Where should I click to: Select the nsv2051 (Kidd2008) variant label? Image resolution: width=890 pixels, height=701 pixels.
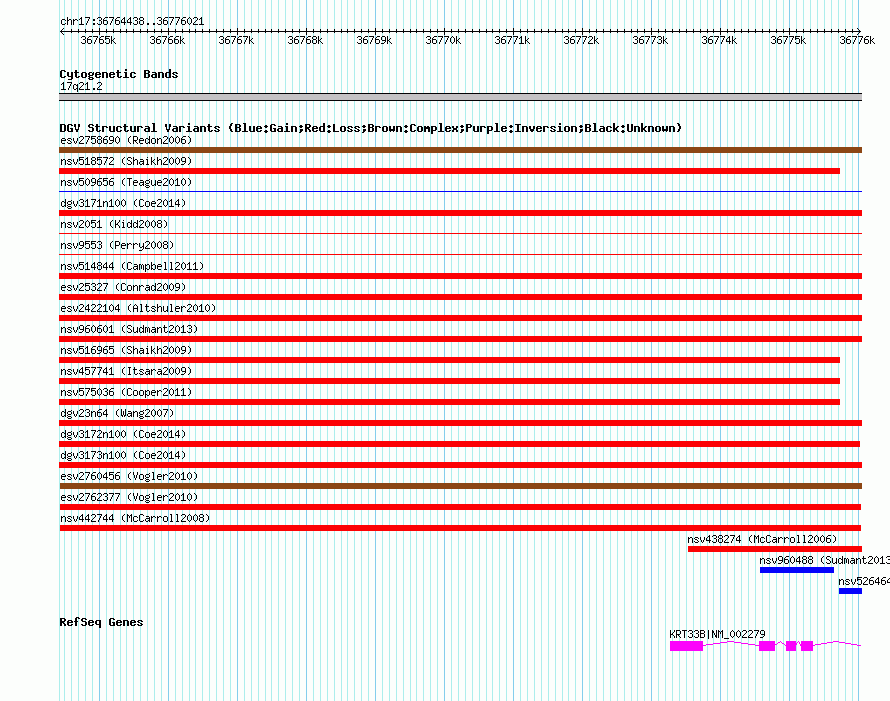114,224
